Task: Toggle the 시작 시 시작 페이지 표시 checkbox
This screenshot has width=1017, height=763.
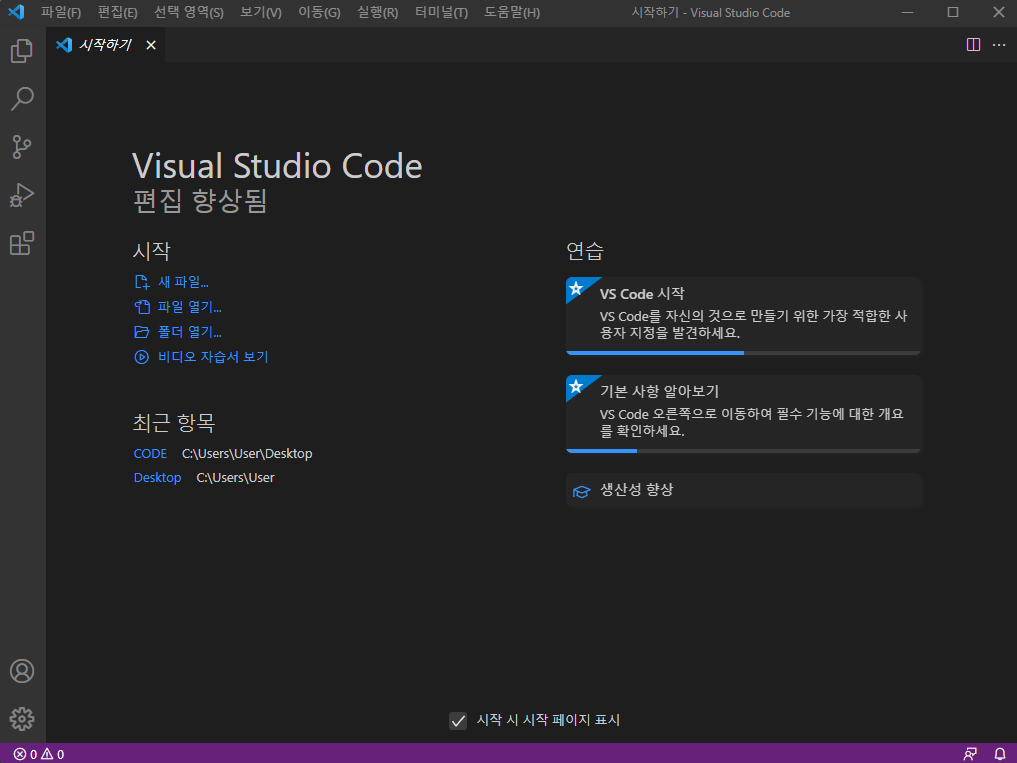Action: point(458,720)
